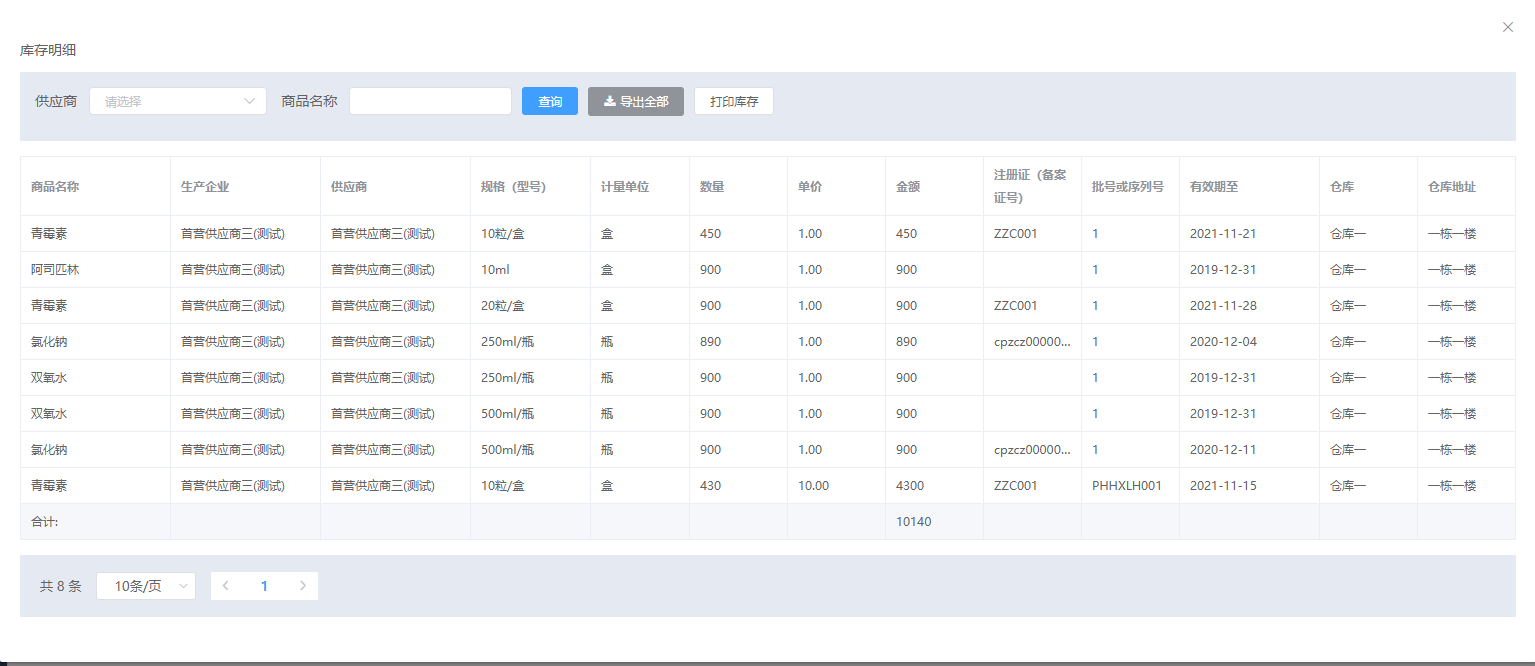This screenshot has width=1535, height=666.
Task: Open the 供应商 supplier dropdown
Action: tap(178, 101)
